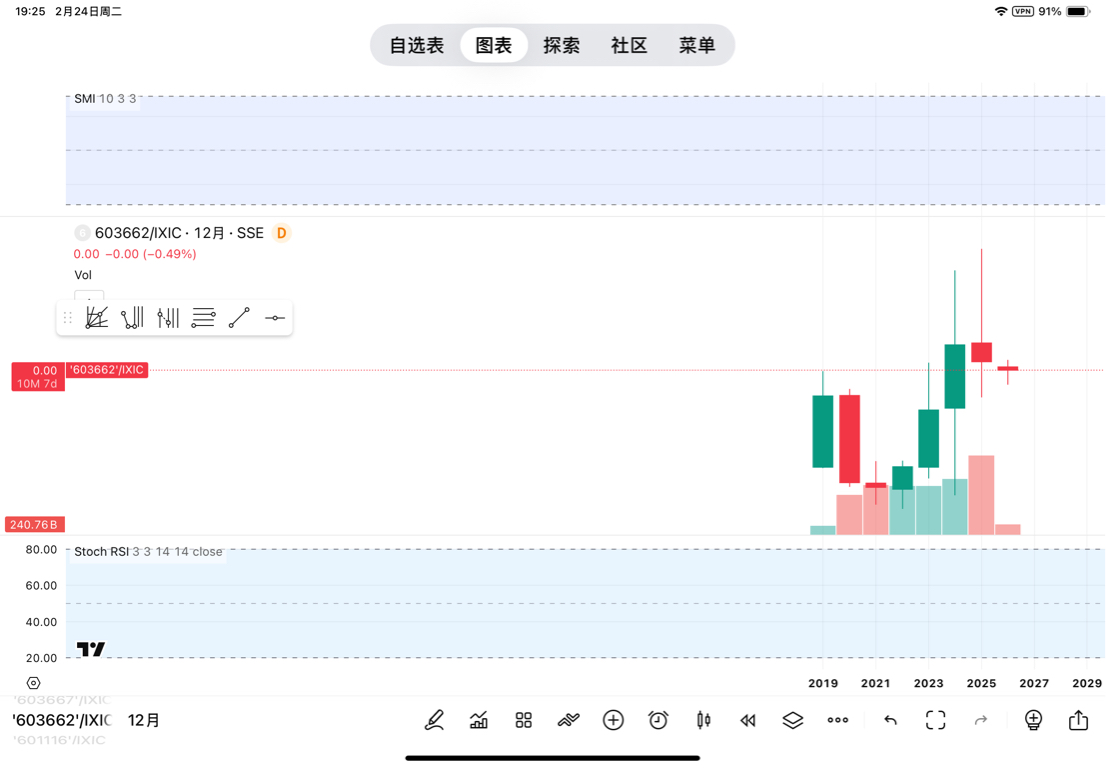The image size is (1106, 768).
Task: Expand the more options ellipsis menu
Action: (838, 720)
